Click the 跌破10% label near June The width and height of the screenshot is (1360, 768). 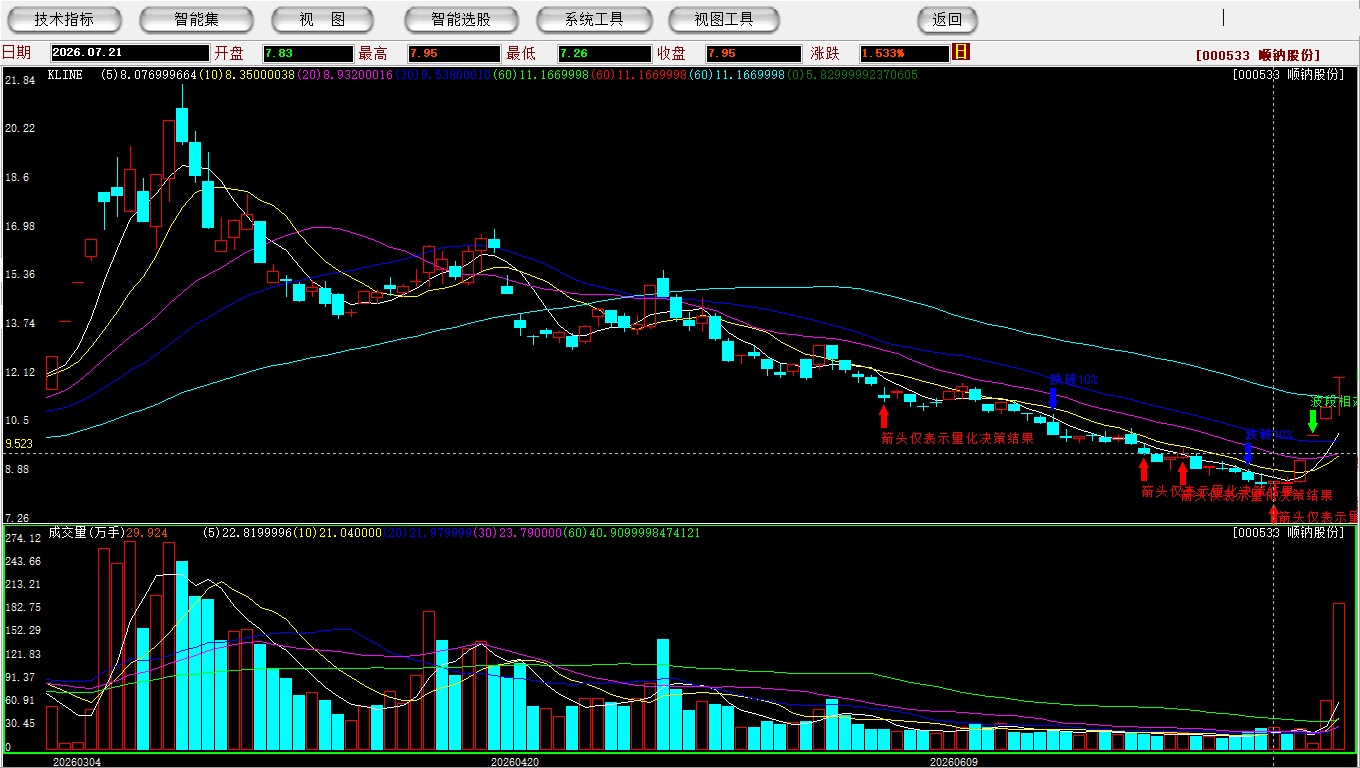click(x=1073, y=380)
